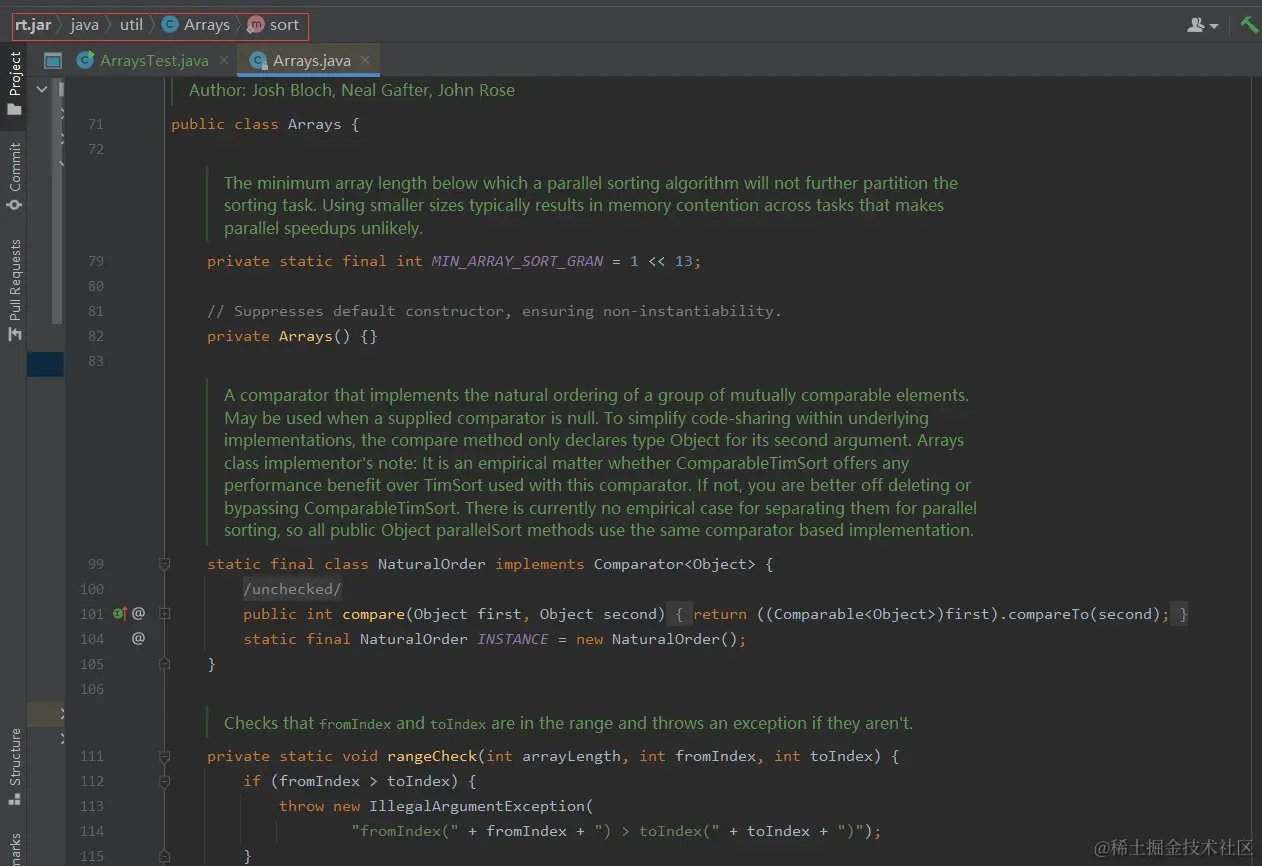This screenshot has height=866, width=1262.
Task: Click the NaturalOrder class name on line 99
Action: (431, 564)
